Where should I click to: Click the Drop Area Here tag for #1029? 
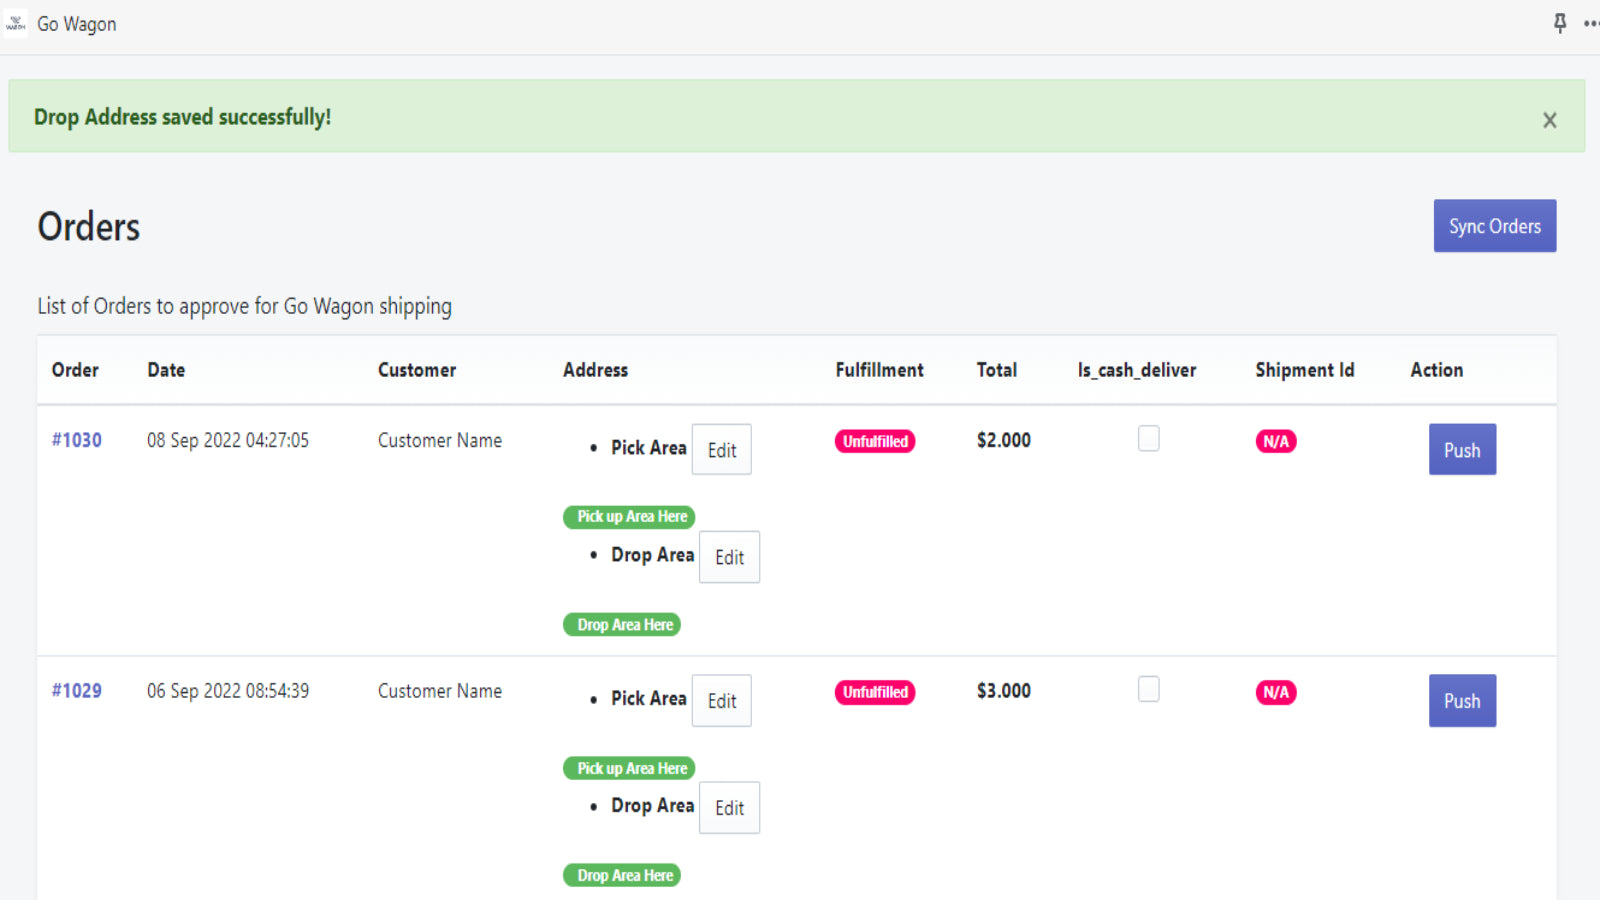coord(621,874)
